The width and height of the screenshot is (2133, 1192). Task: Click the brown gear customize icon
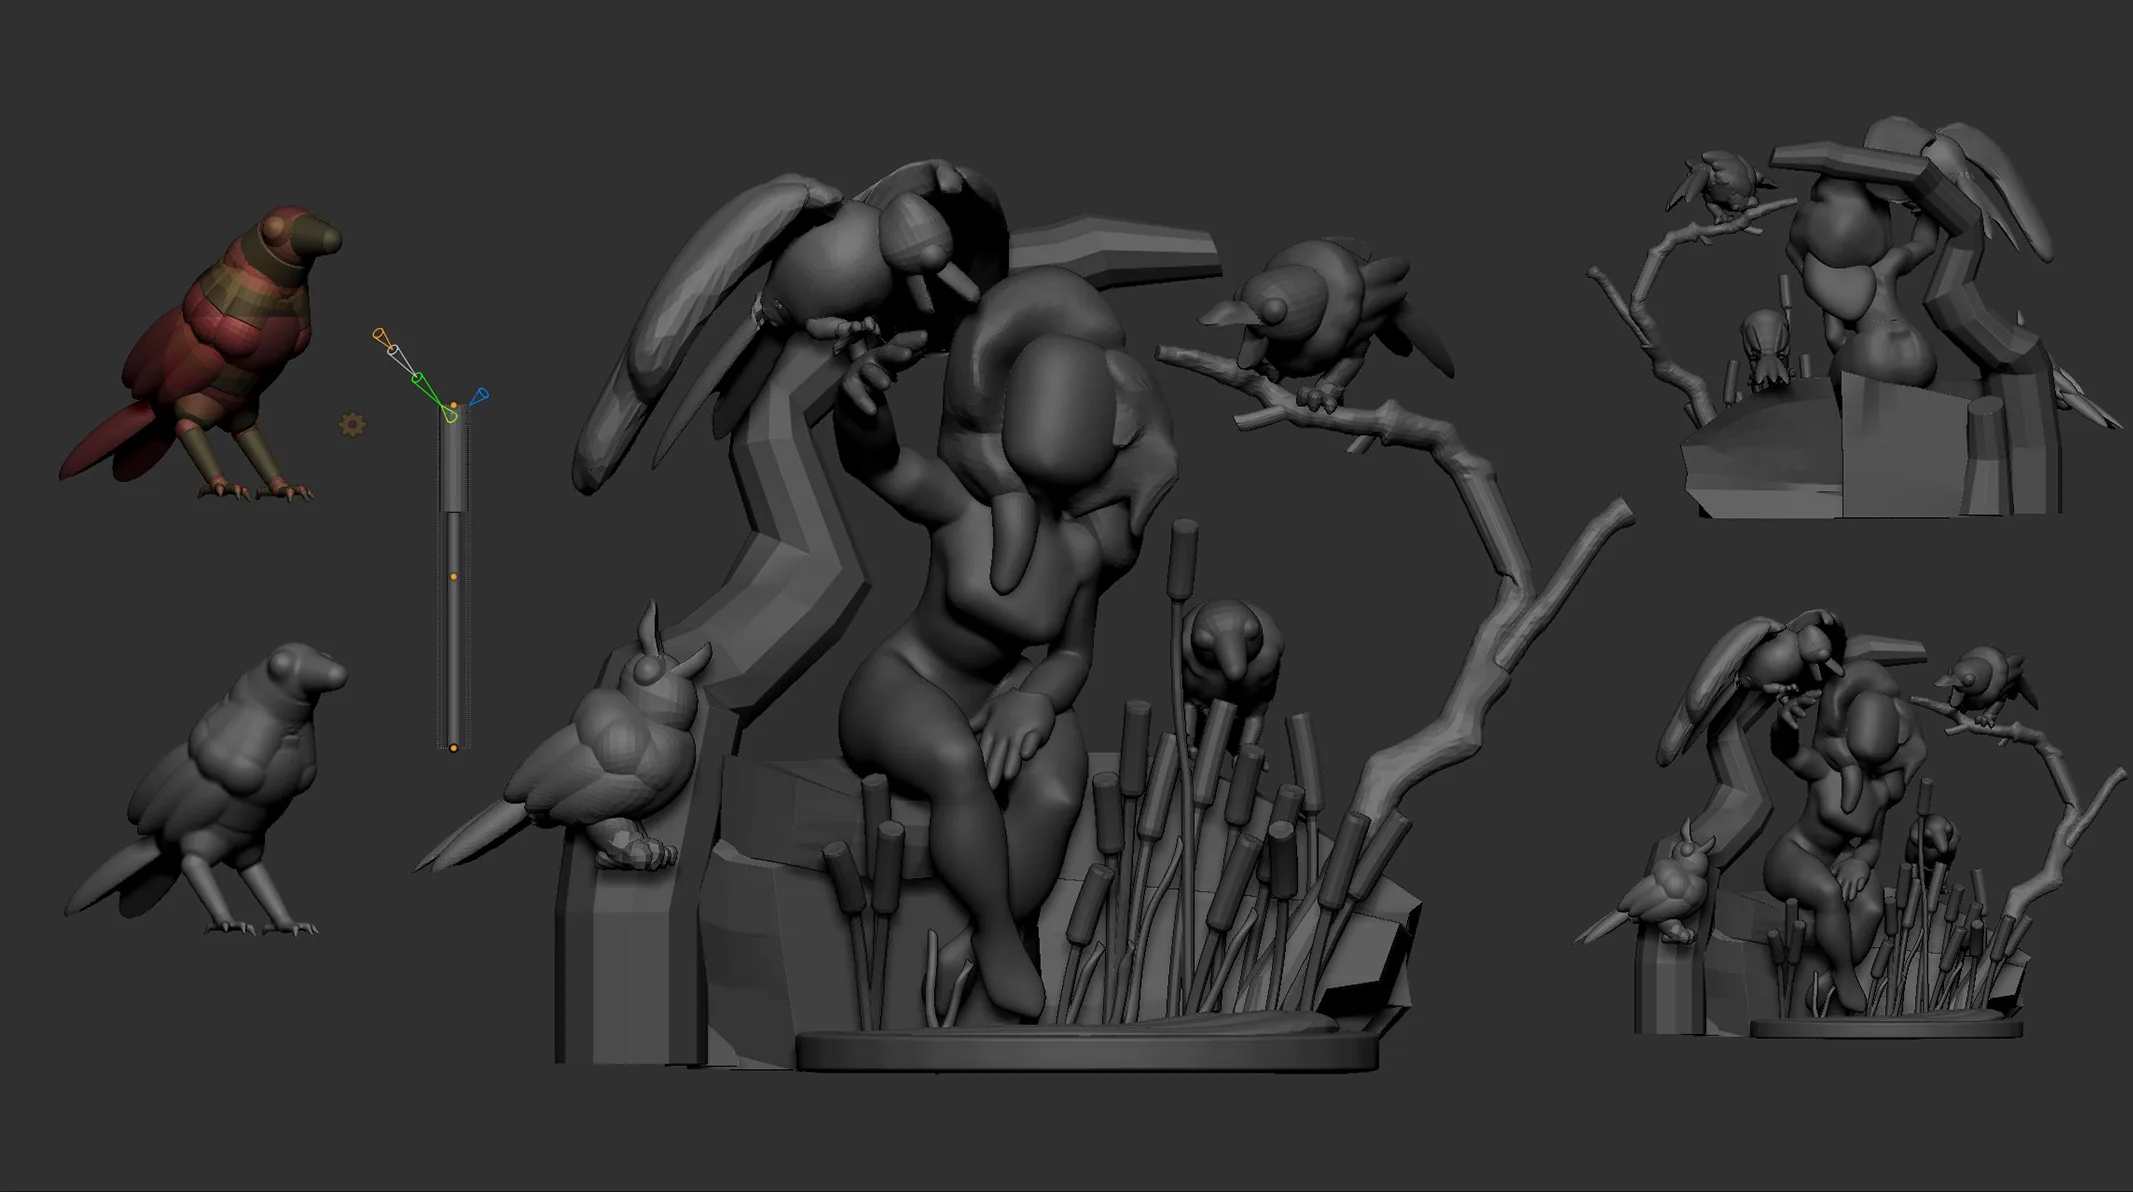(352, 424)
